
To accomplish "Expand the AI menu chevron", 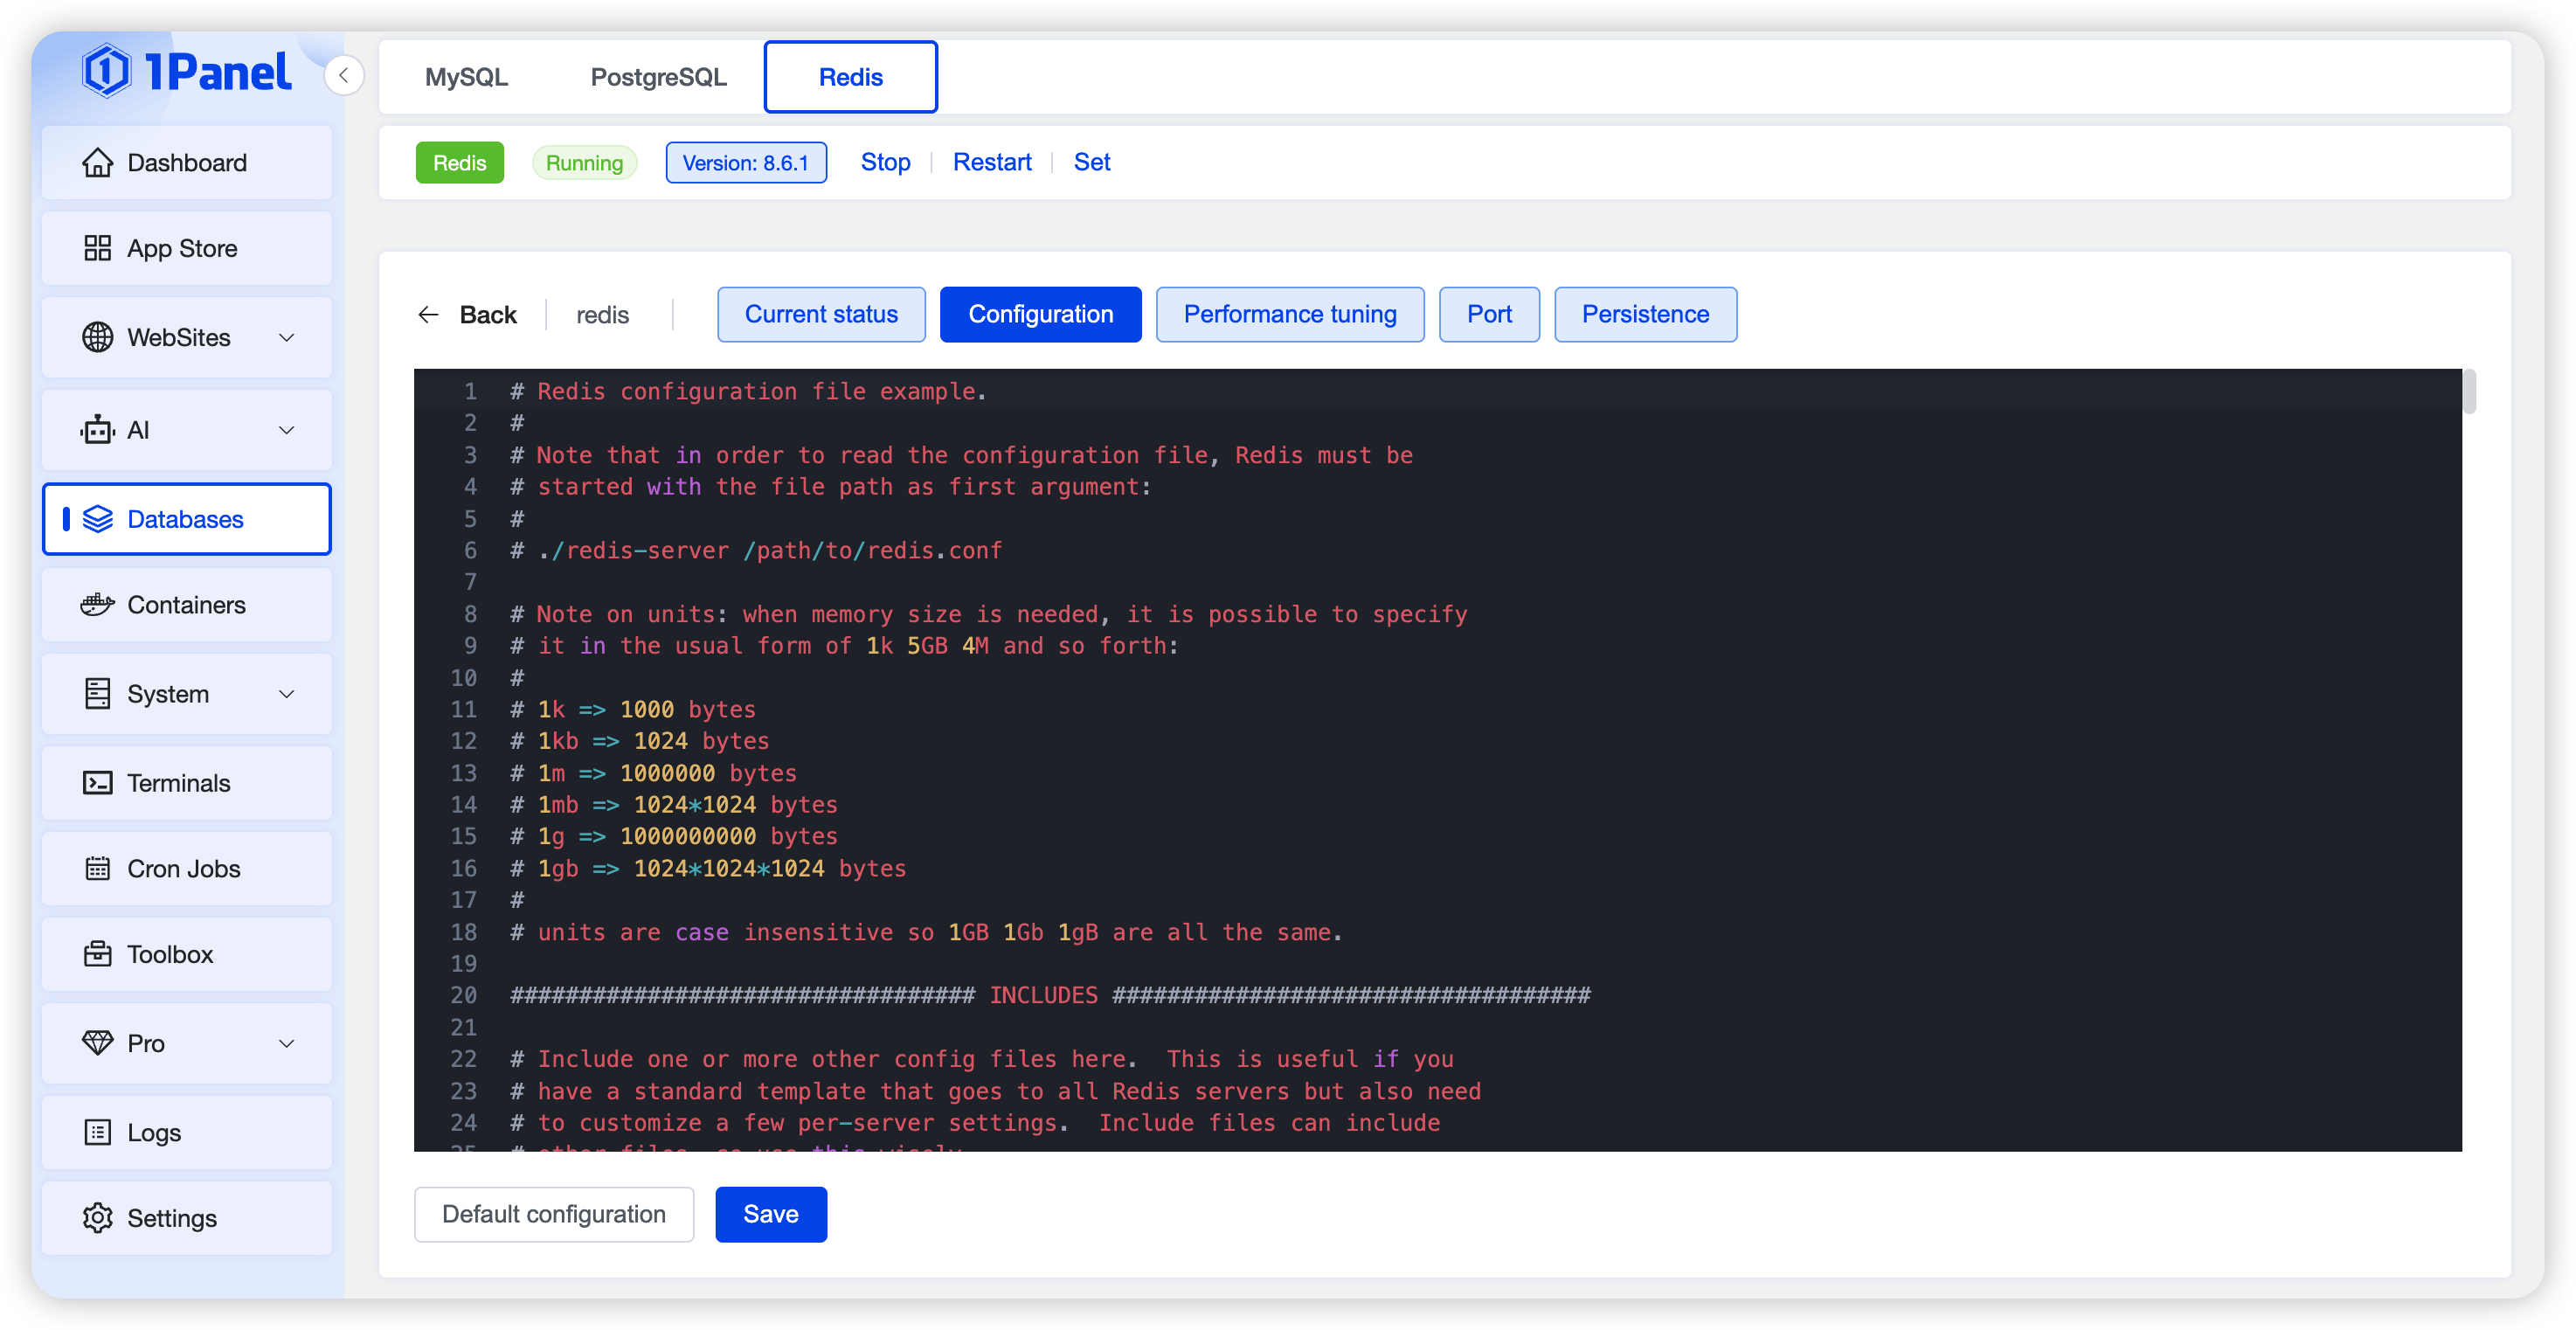I will pos(286,430).
